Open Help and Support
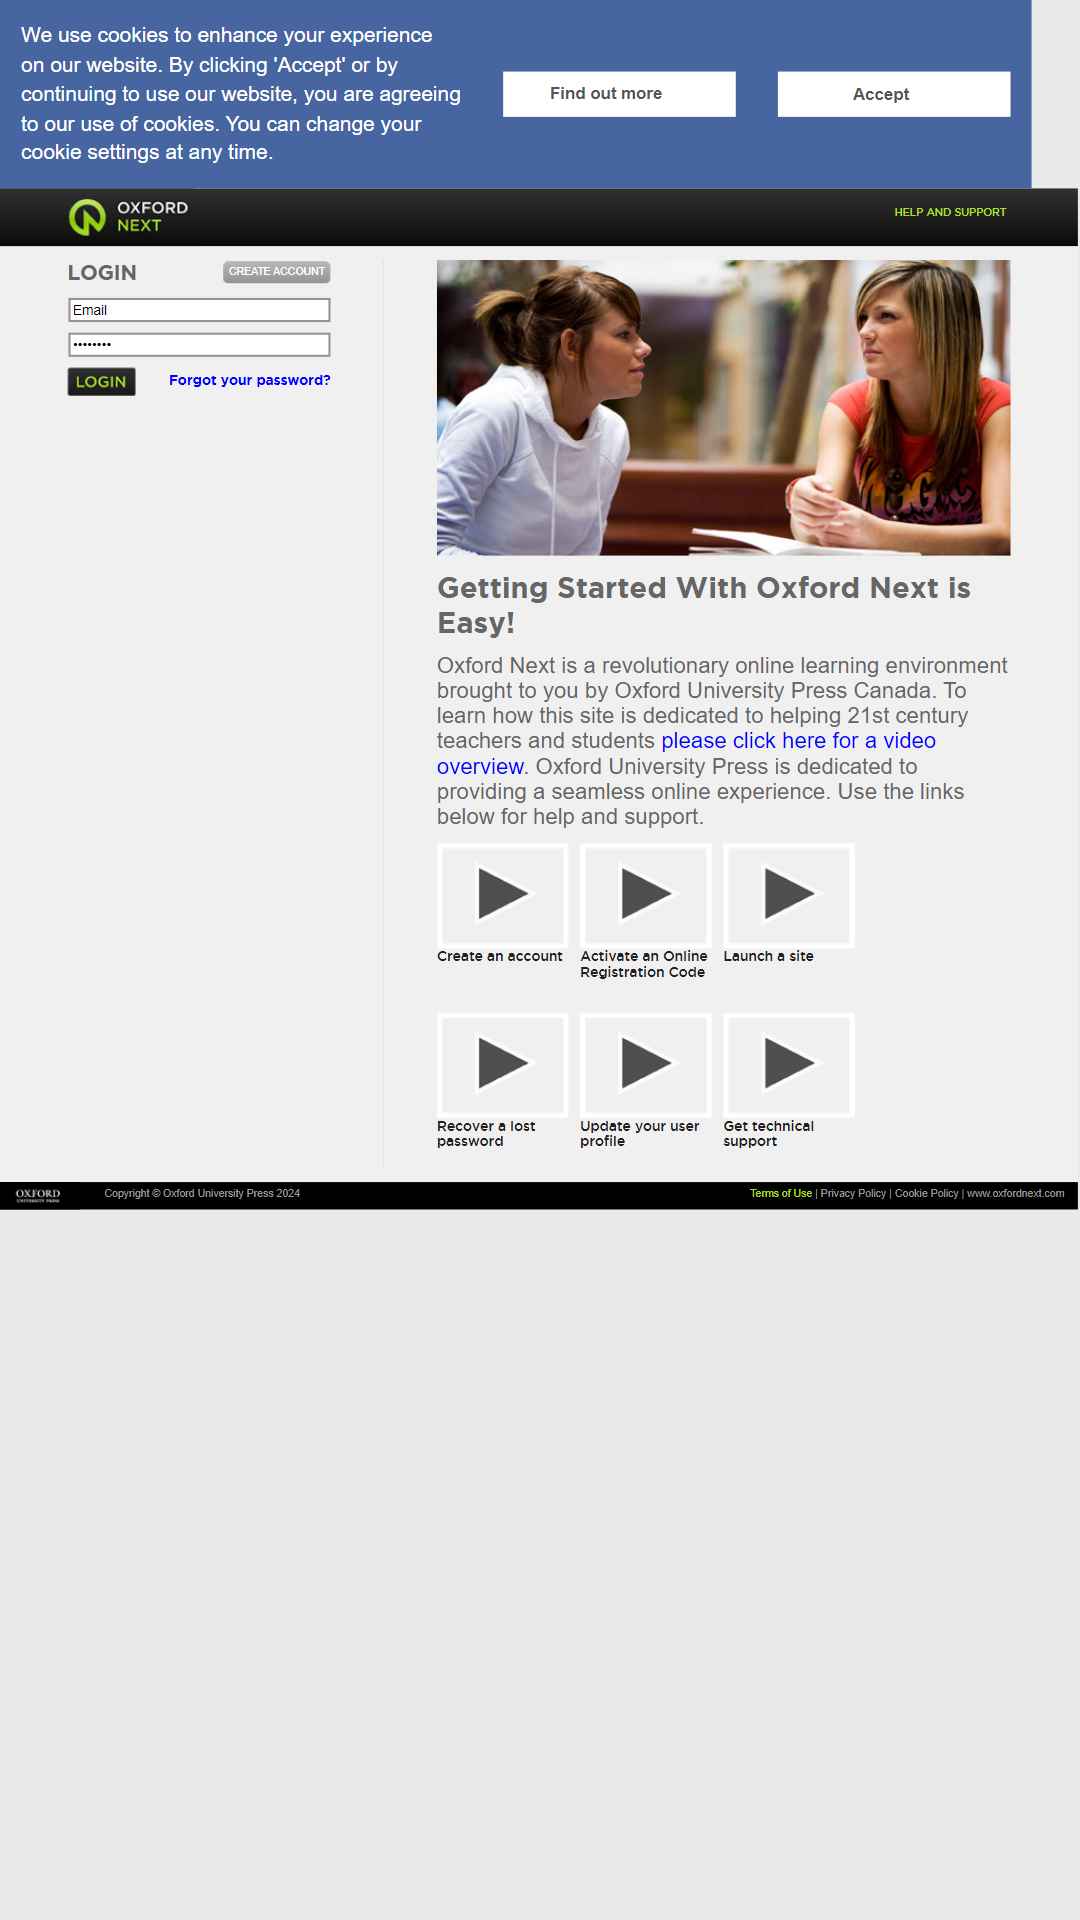The width and height of the screenshot is (1080, 1920). coord(950,212)
